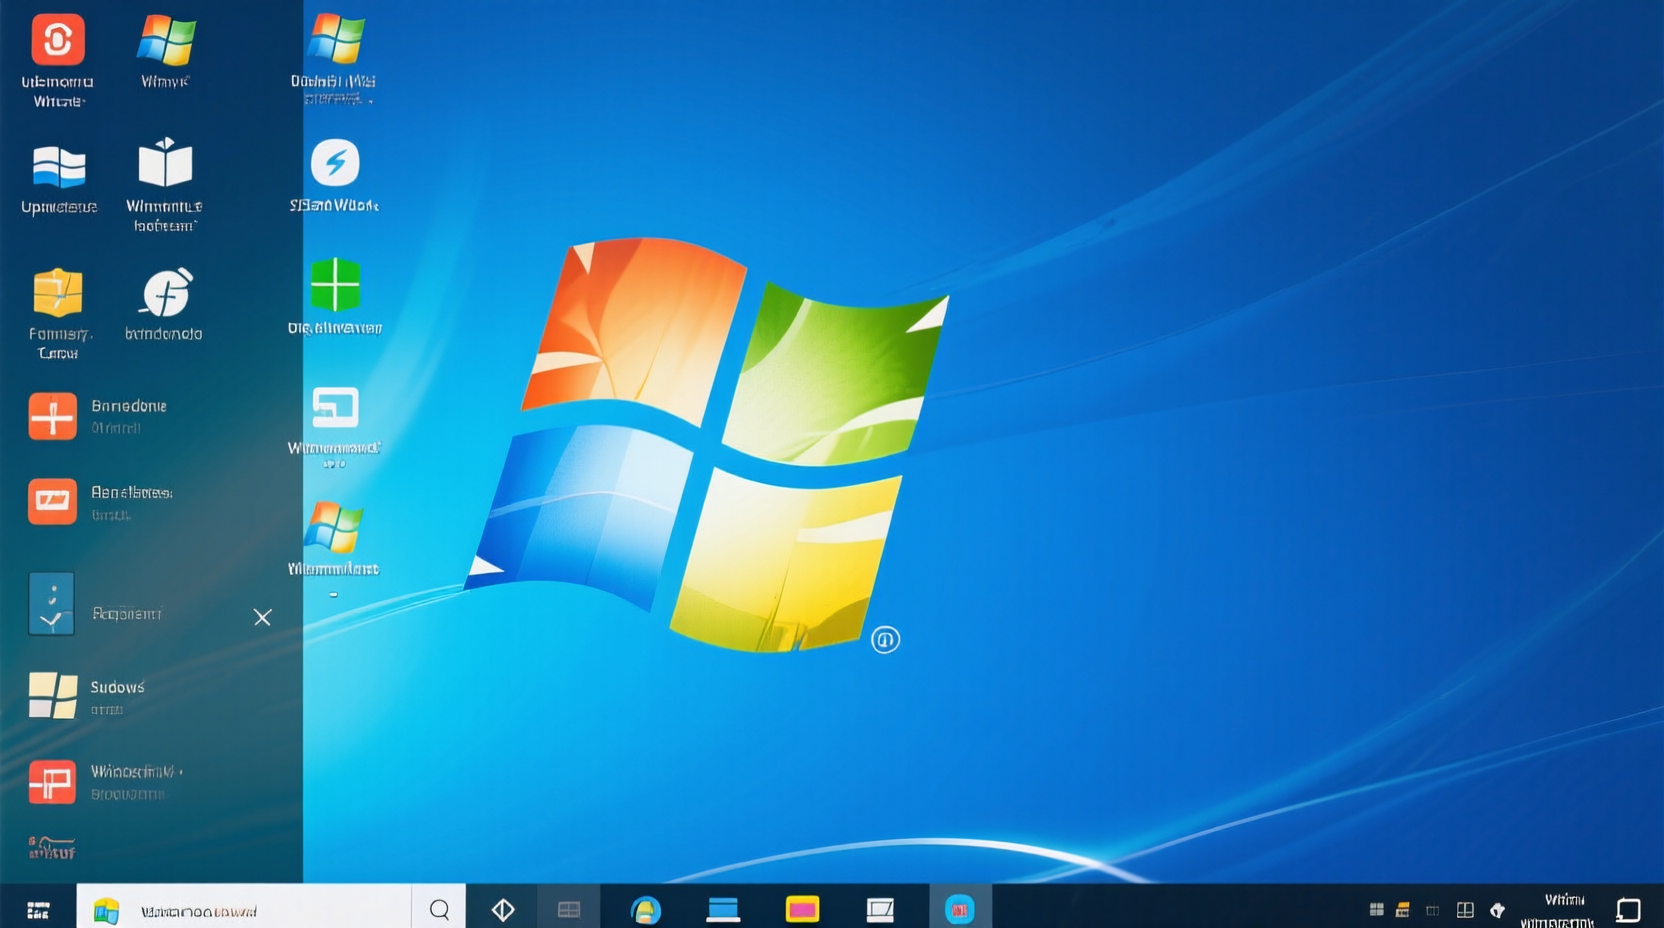Open the yellow and pink folder taskbar icon
Screen dimensions: 1664x928
pos(802,909)
